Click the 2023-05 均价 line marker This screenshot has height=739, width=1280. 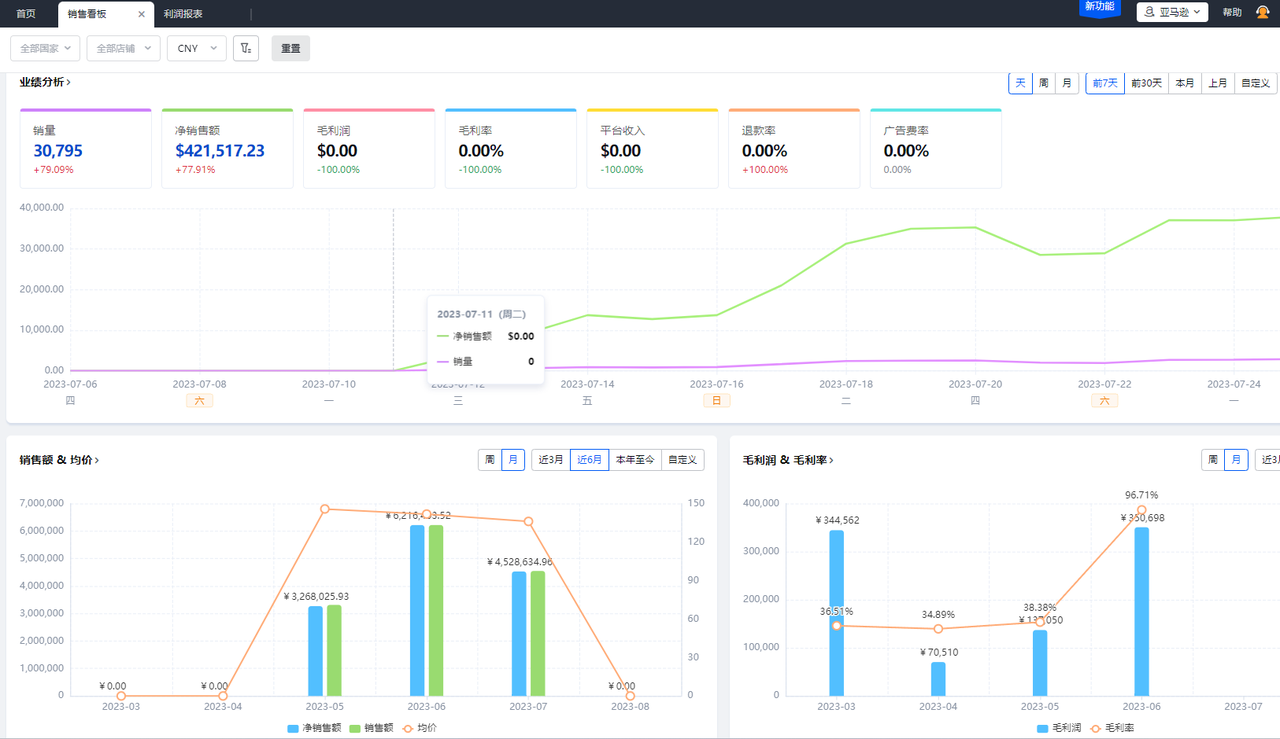(325, 509)
